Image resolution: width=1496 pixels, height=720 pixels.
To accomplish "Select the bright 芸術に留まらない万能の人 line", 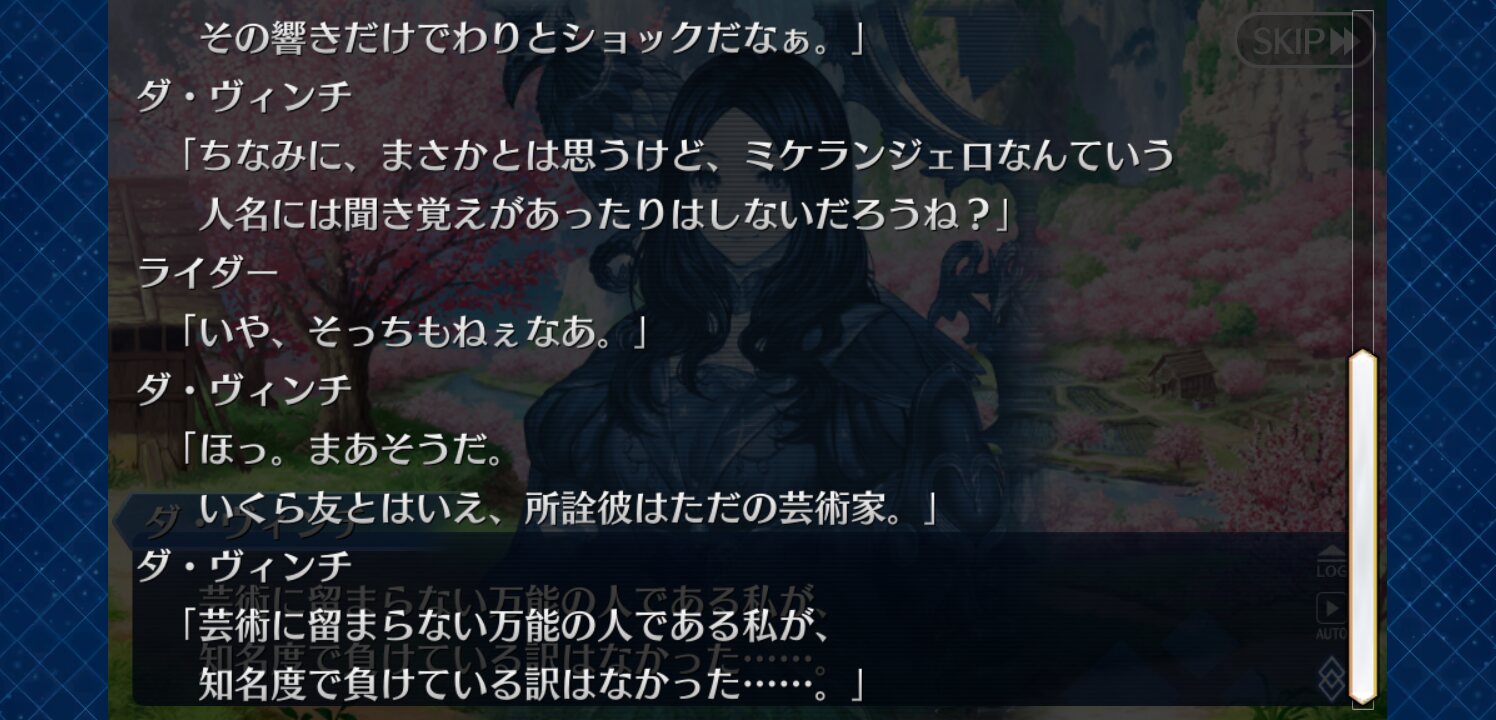I will [508, 627].
